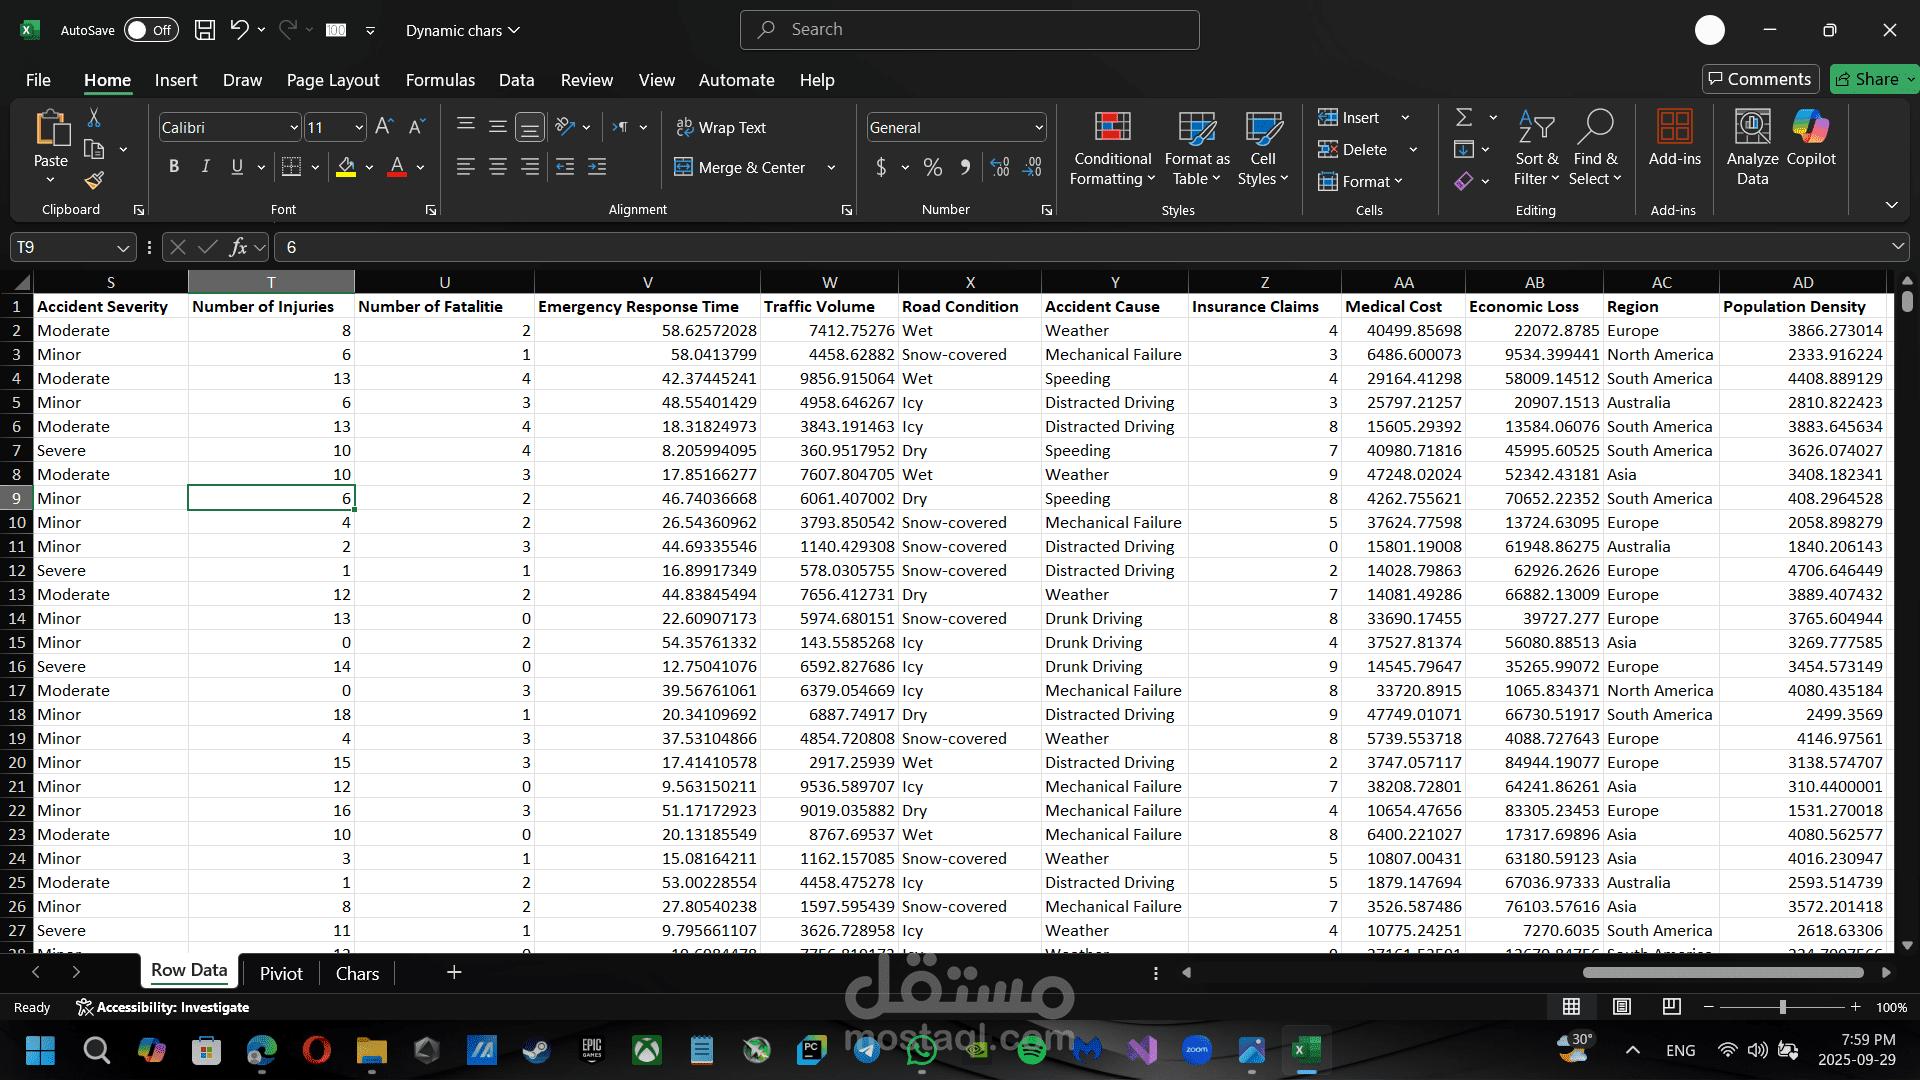The width and height of the screenshot is (1920, 1080).
Task: Open the Merge & Center dropdown arrow
Action: point(831,168)
